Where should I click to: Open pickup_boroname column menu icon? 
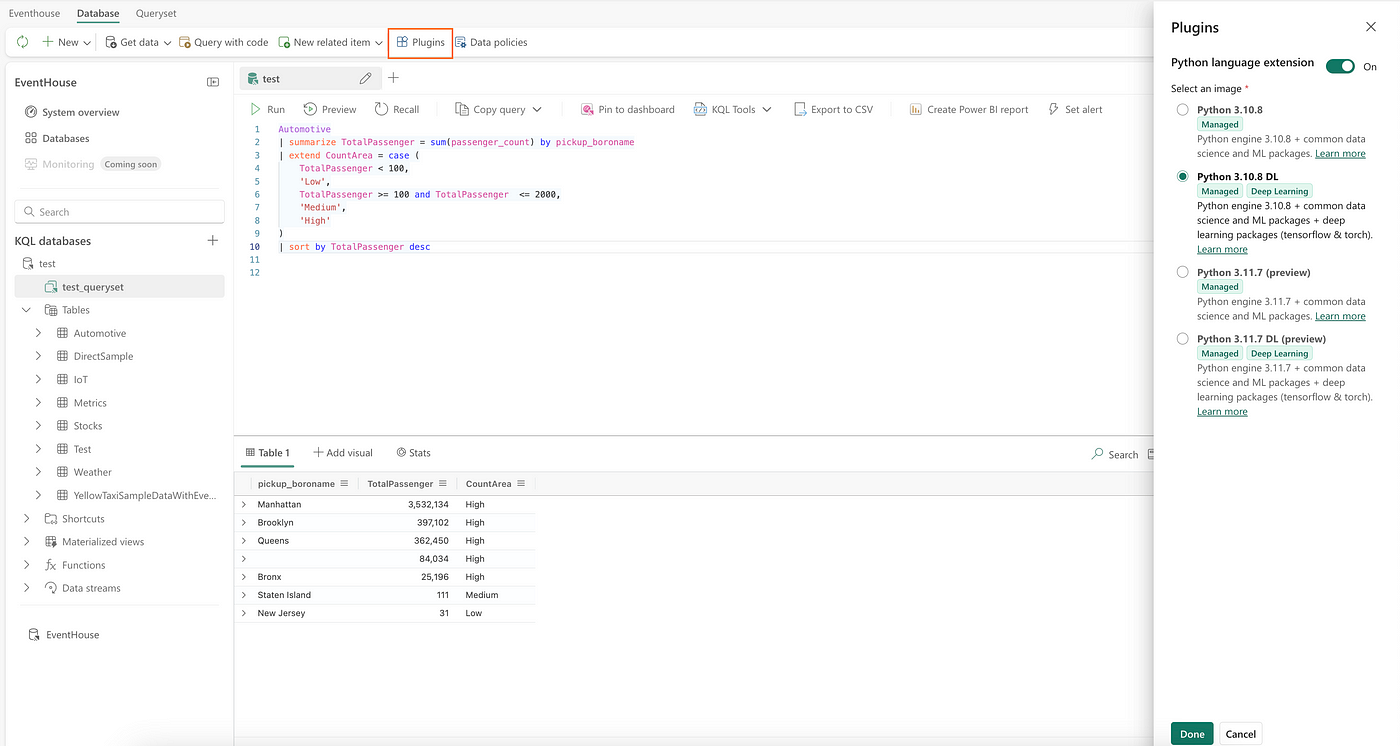coord(344,484)
